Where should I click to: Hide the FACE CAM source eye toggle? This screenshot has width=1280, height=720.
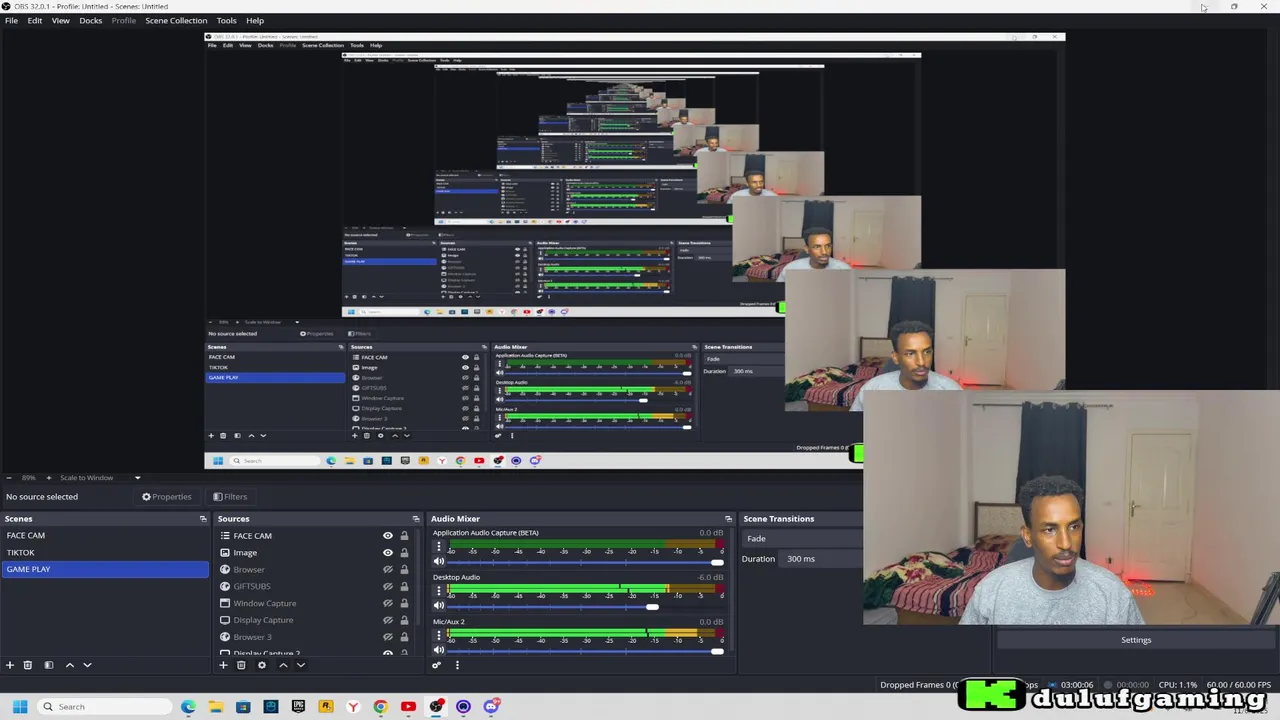tap(388, 536)
